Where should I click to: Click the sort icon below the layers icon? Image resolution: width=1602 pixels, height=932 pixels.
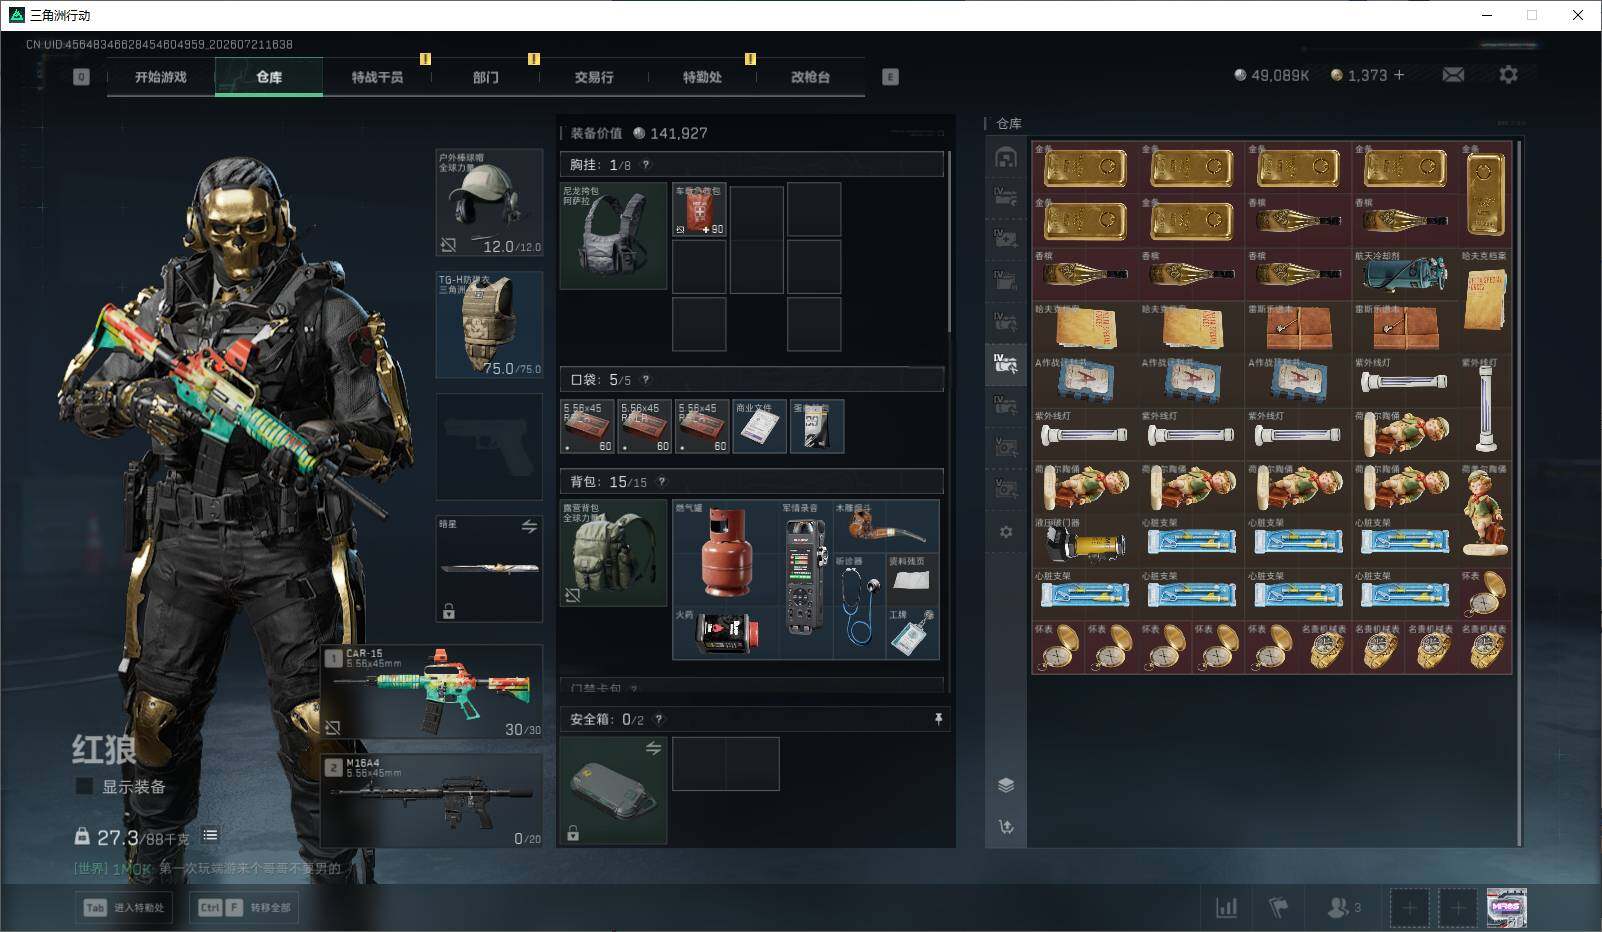click(1006, 826)
